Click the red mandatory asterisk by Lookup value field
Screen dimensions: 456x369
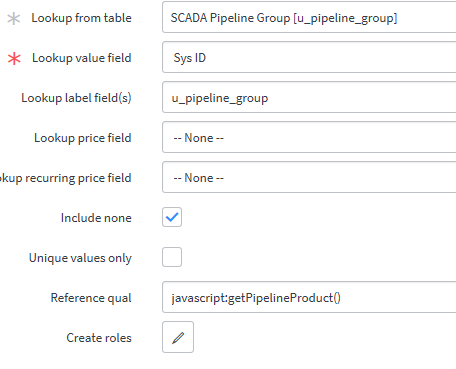14,59
